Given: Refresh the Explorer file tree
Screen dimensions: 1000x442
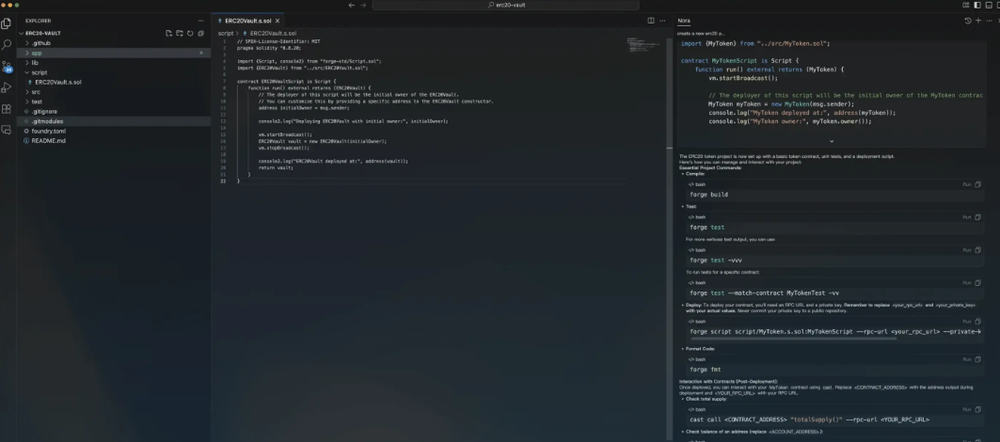Looking at the screenshot, I should tap(189, 33).
